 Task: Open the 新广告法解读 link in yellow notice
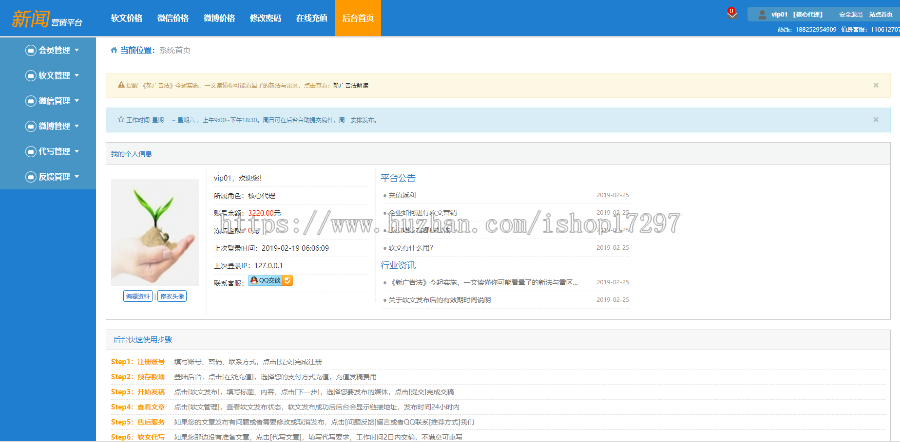[351, 85]
